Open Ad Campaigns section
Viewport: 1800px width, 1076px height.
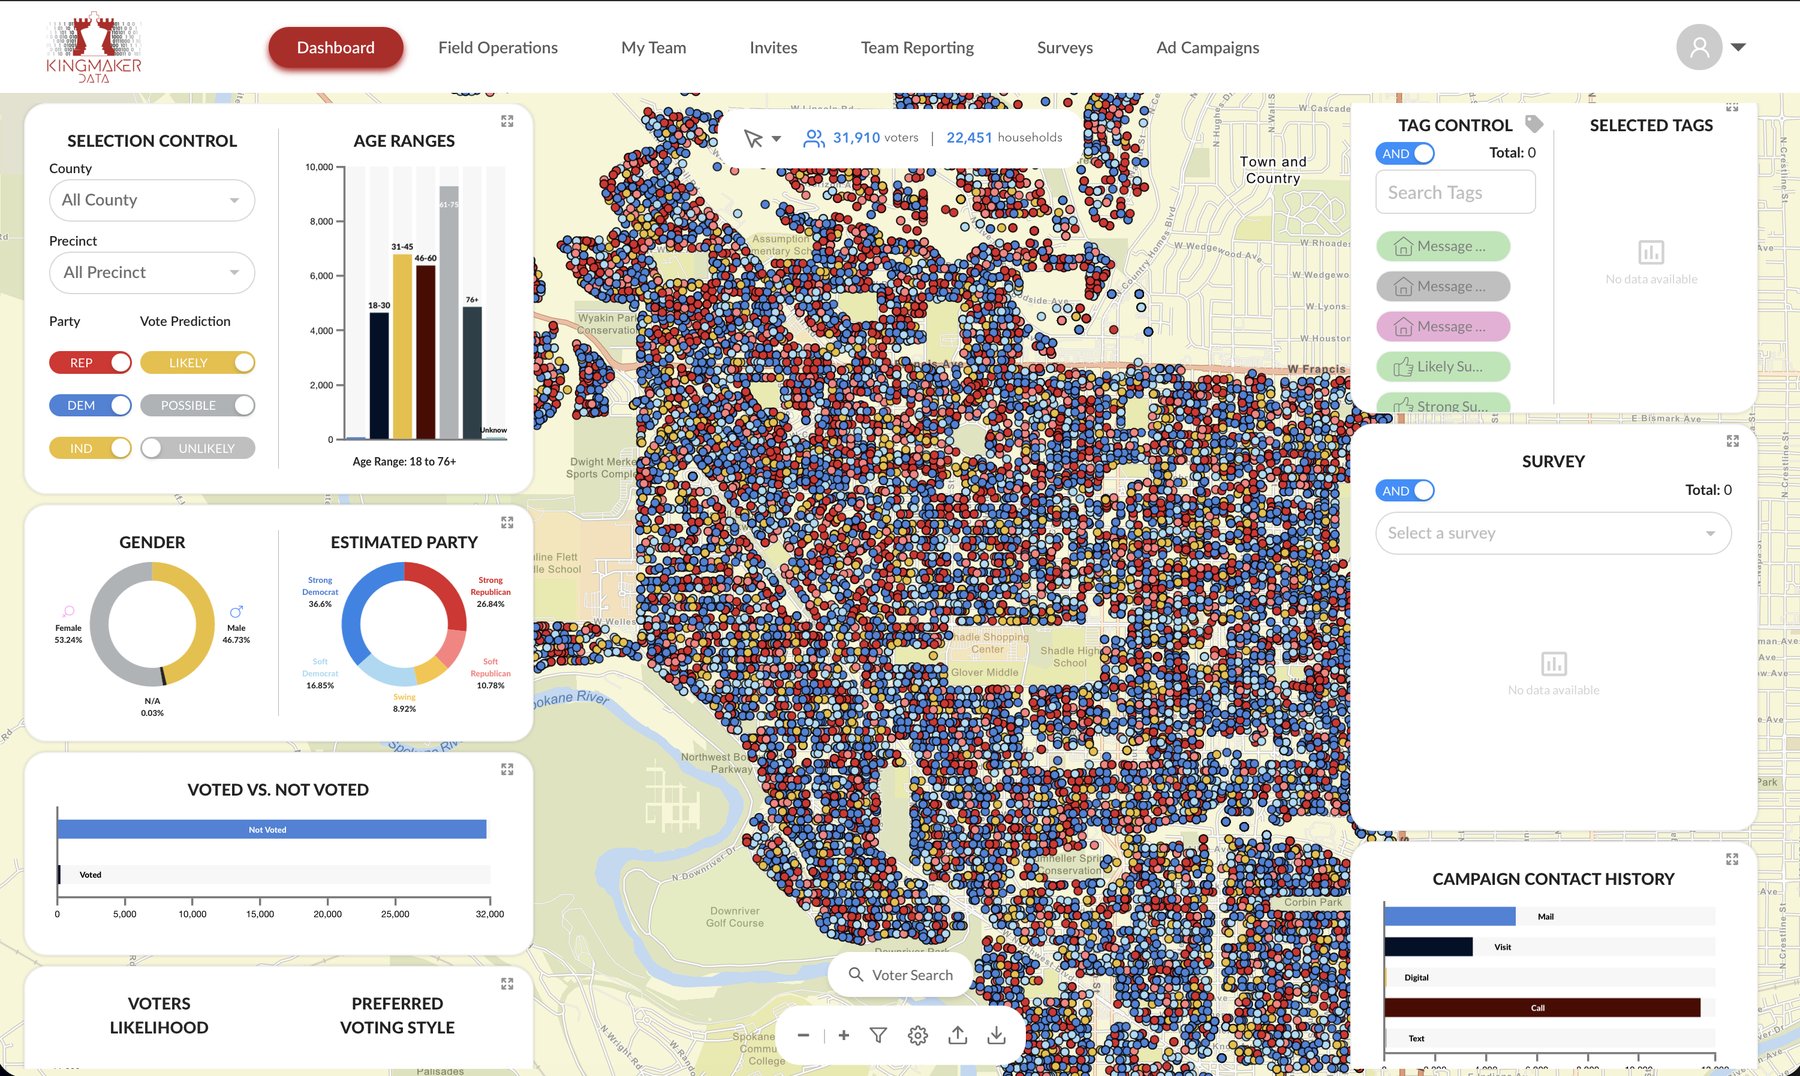pos(1208,47)
